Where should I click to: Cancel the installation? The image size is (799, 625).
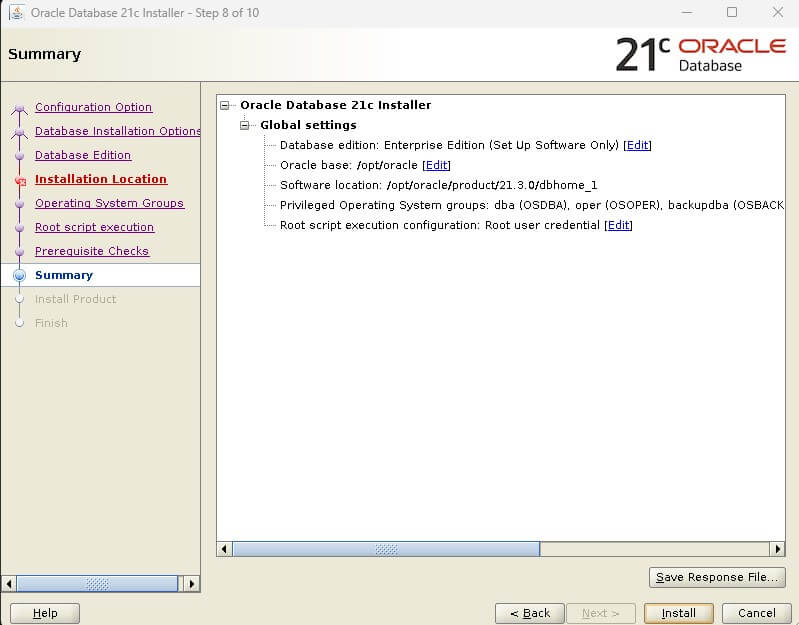point(756,613)
